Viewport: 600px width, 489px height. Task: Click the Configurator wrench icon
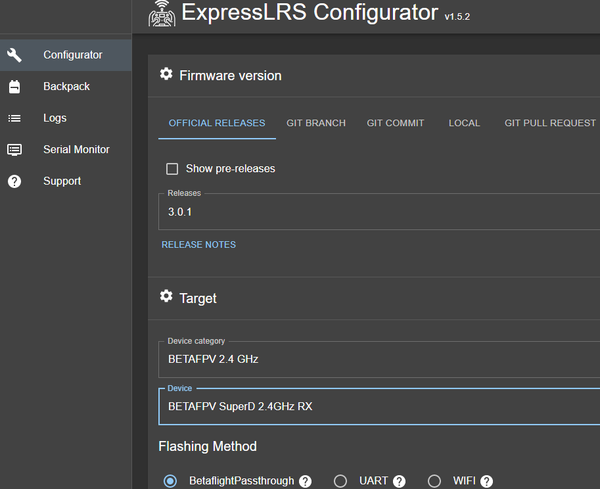[15, 55]
